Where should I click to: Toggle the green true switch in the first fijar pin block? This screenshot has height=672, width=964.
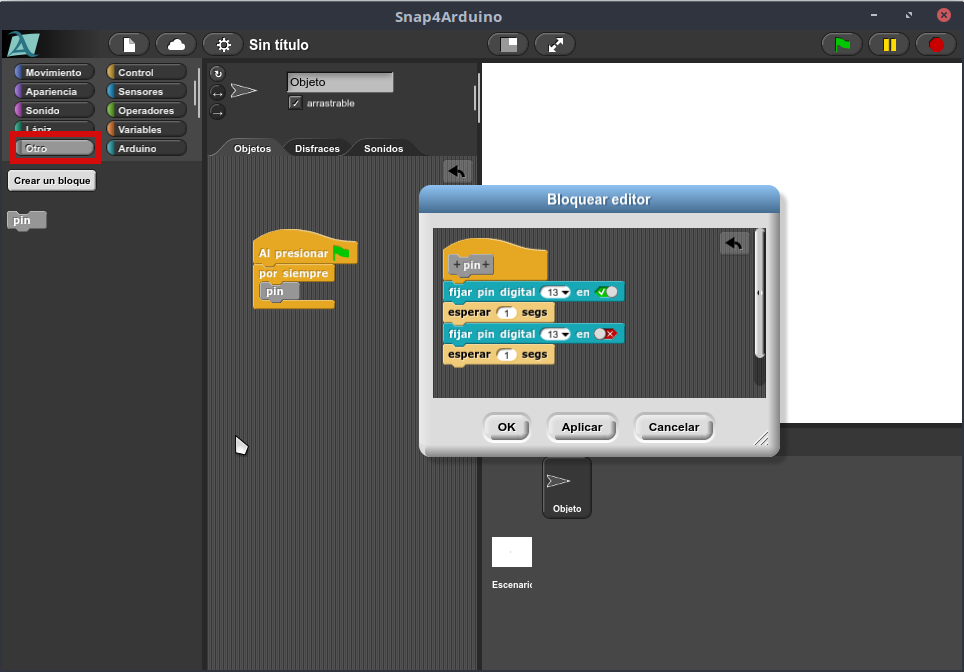[x=606, y=292]
